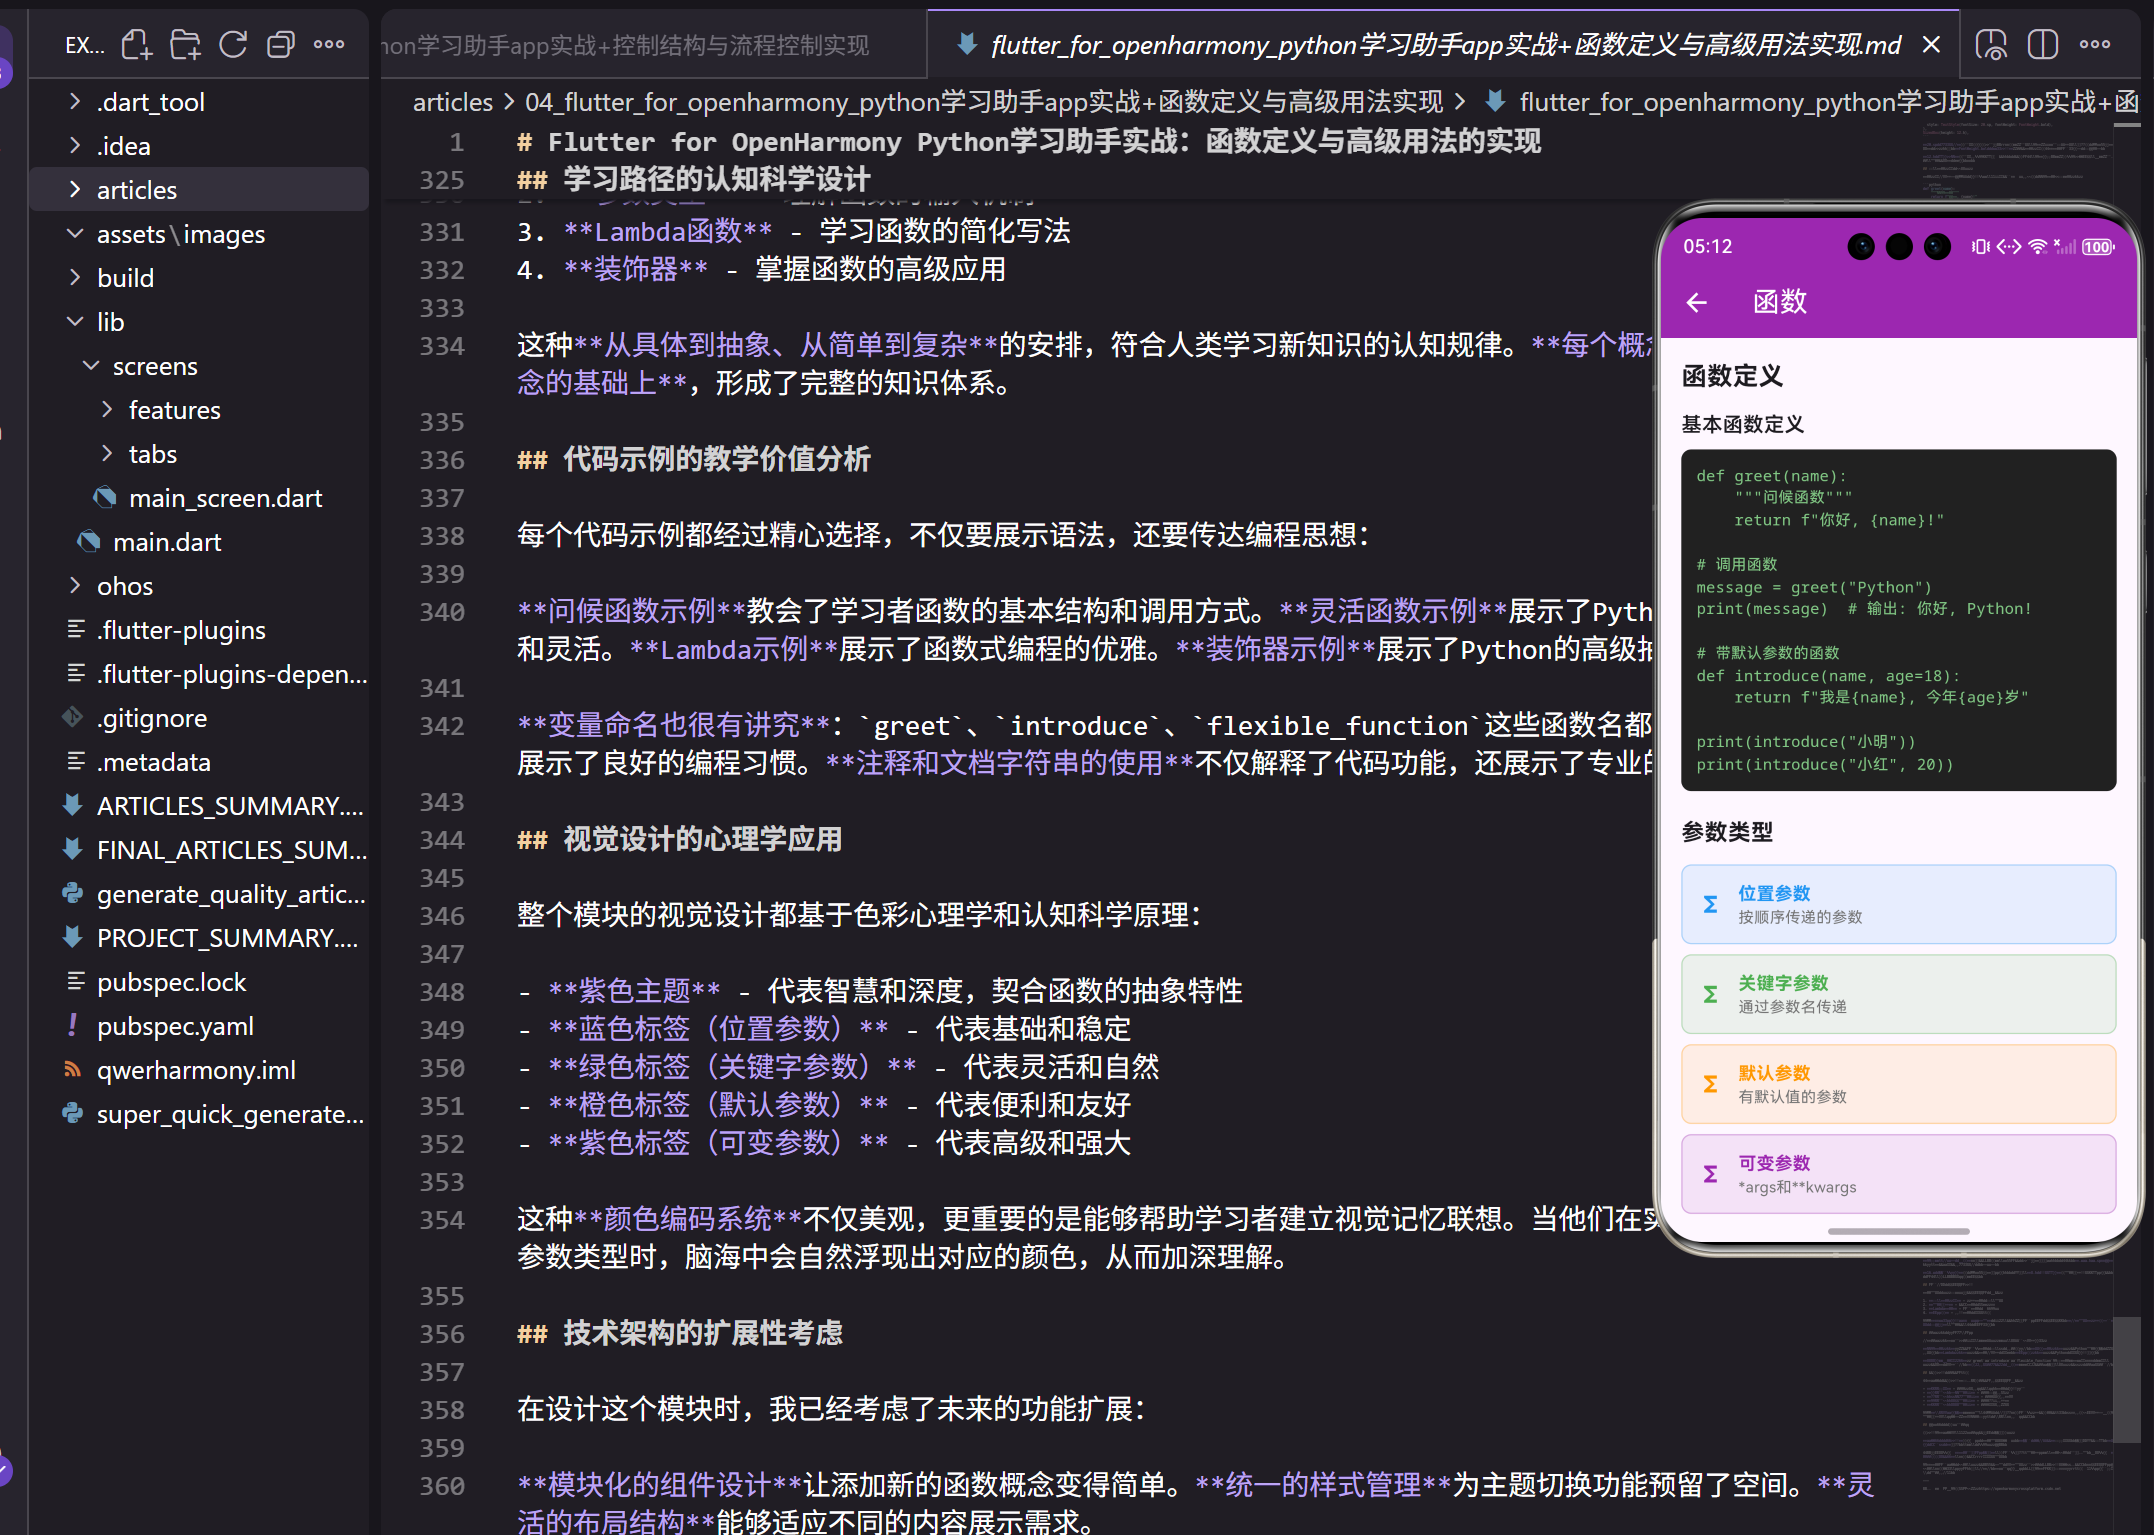The height and width of the screenshot is (1535, 2154).
Task: Select the qwerharmony.iml file
Action: coord(196,1069)
